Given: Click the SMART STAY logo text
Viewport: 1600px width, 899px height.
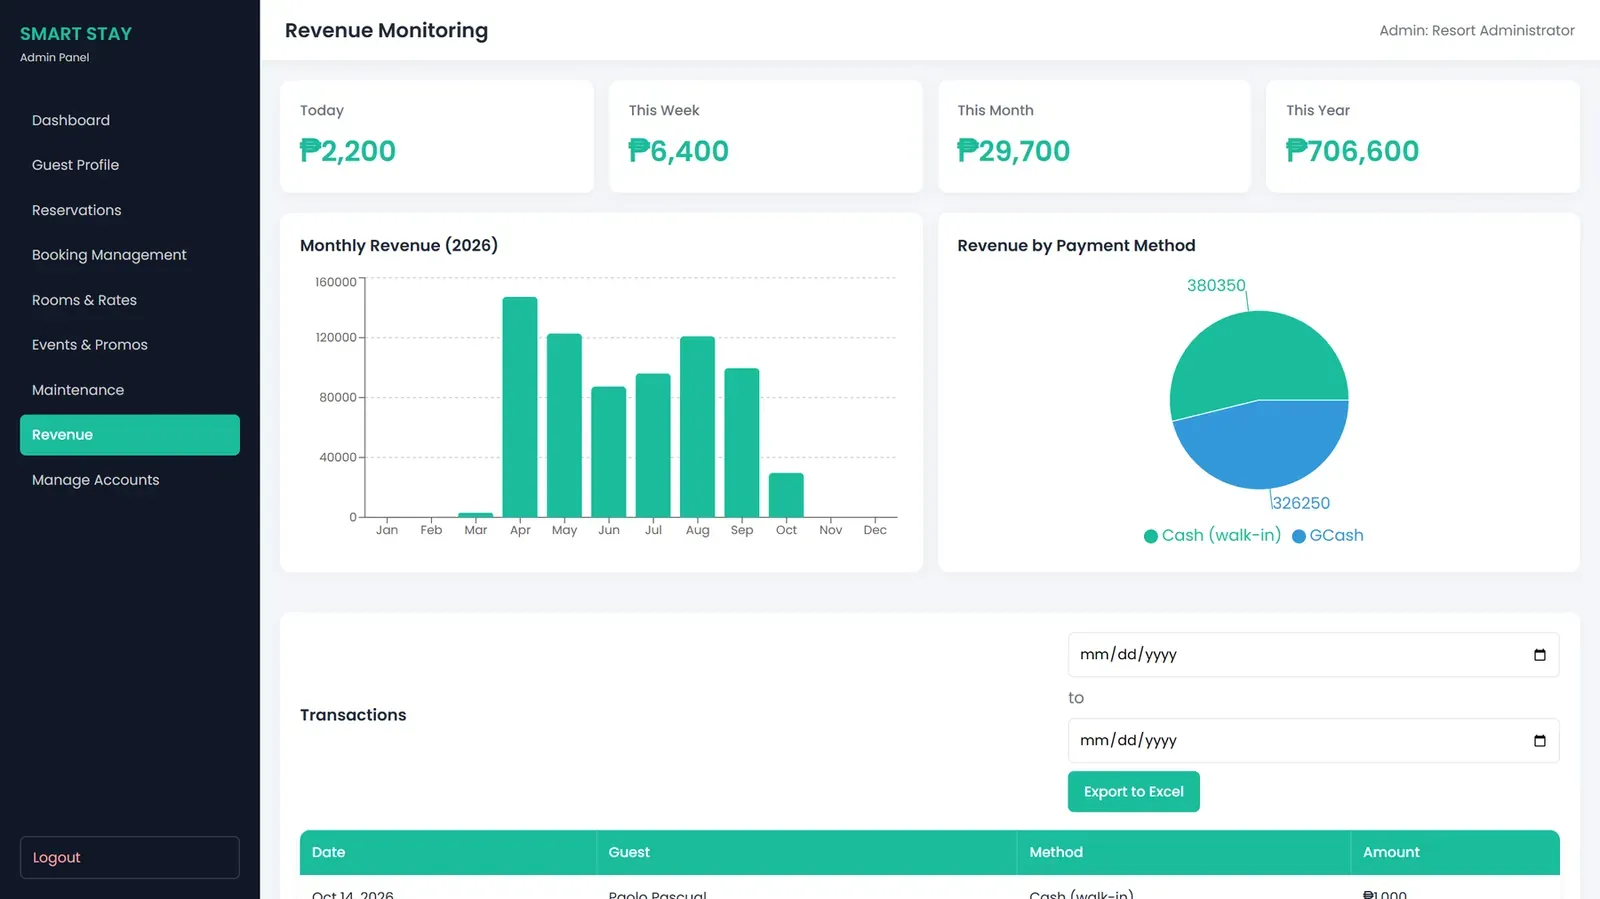Looking at the screenshot, I should pyautogui.click(x=76, y=34).
